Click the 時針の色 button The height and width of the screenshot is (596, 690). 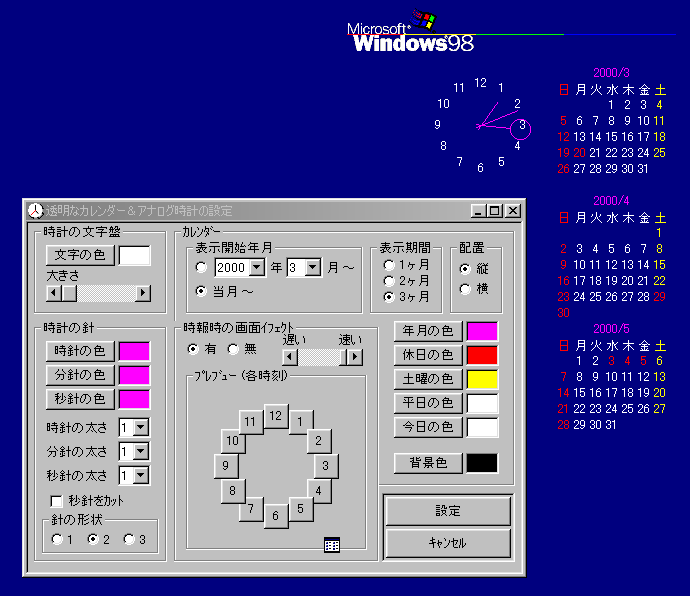[80, 351]
